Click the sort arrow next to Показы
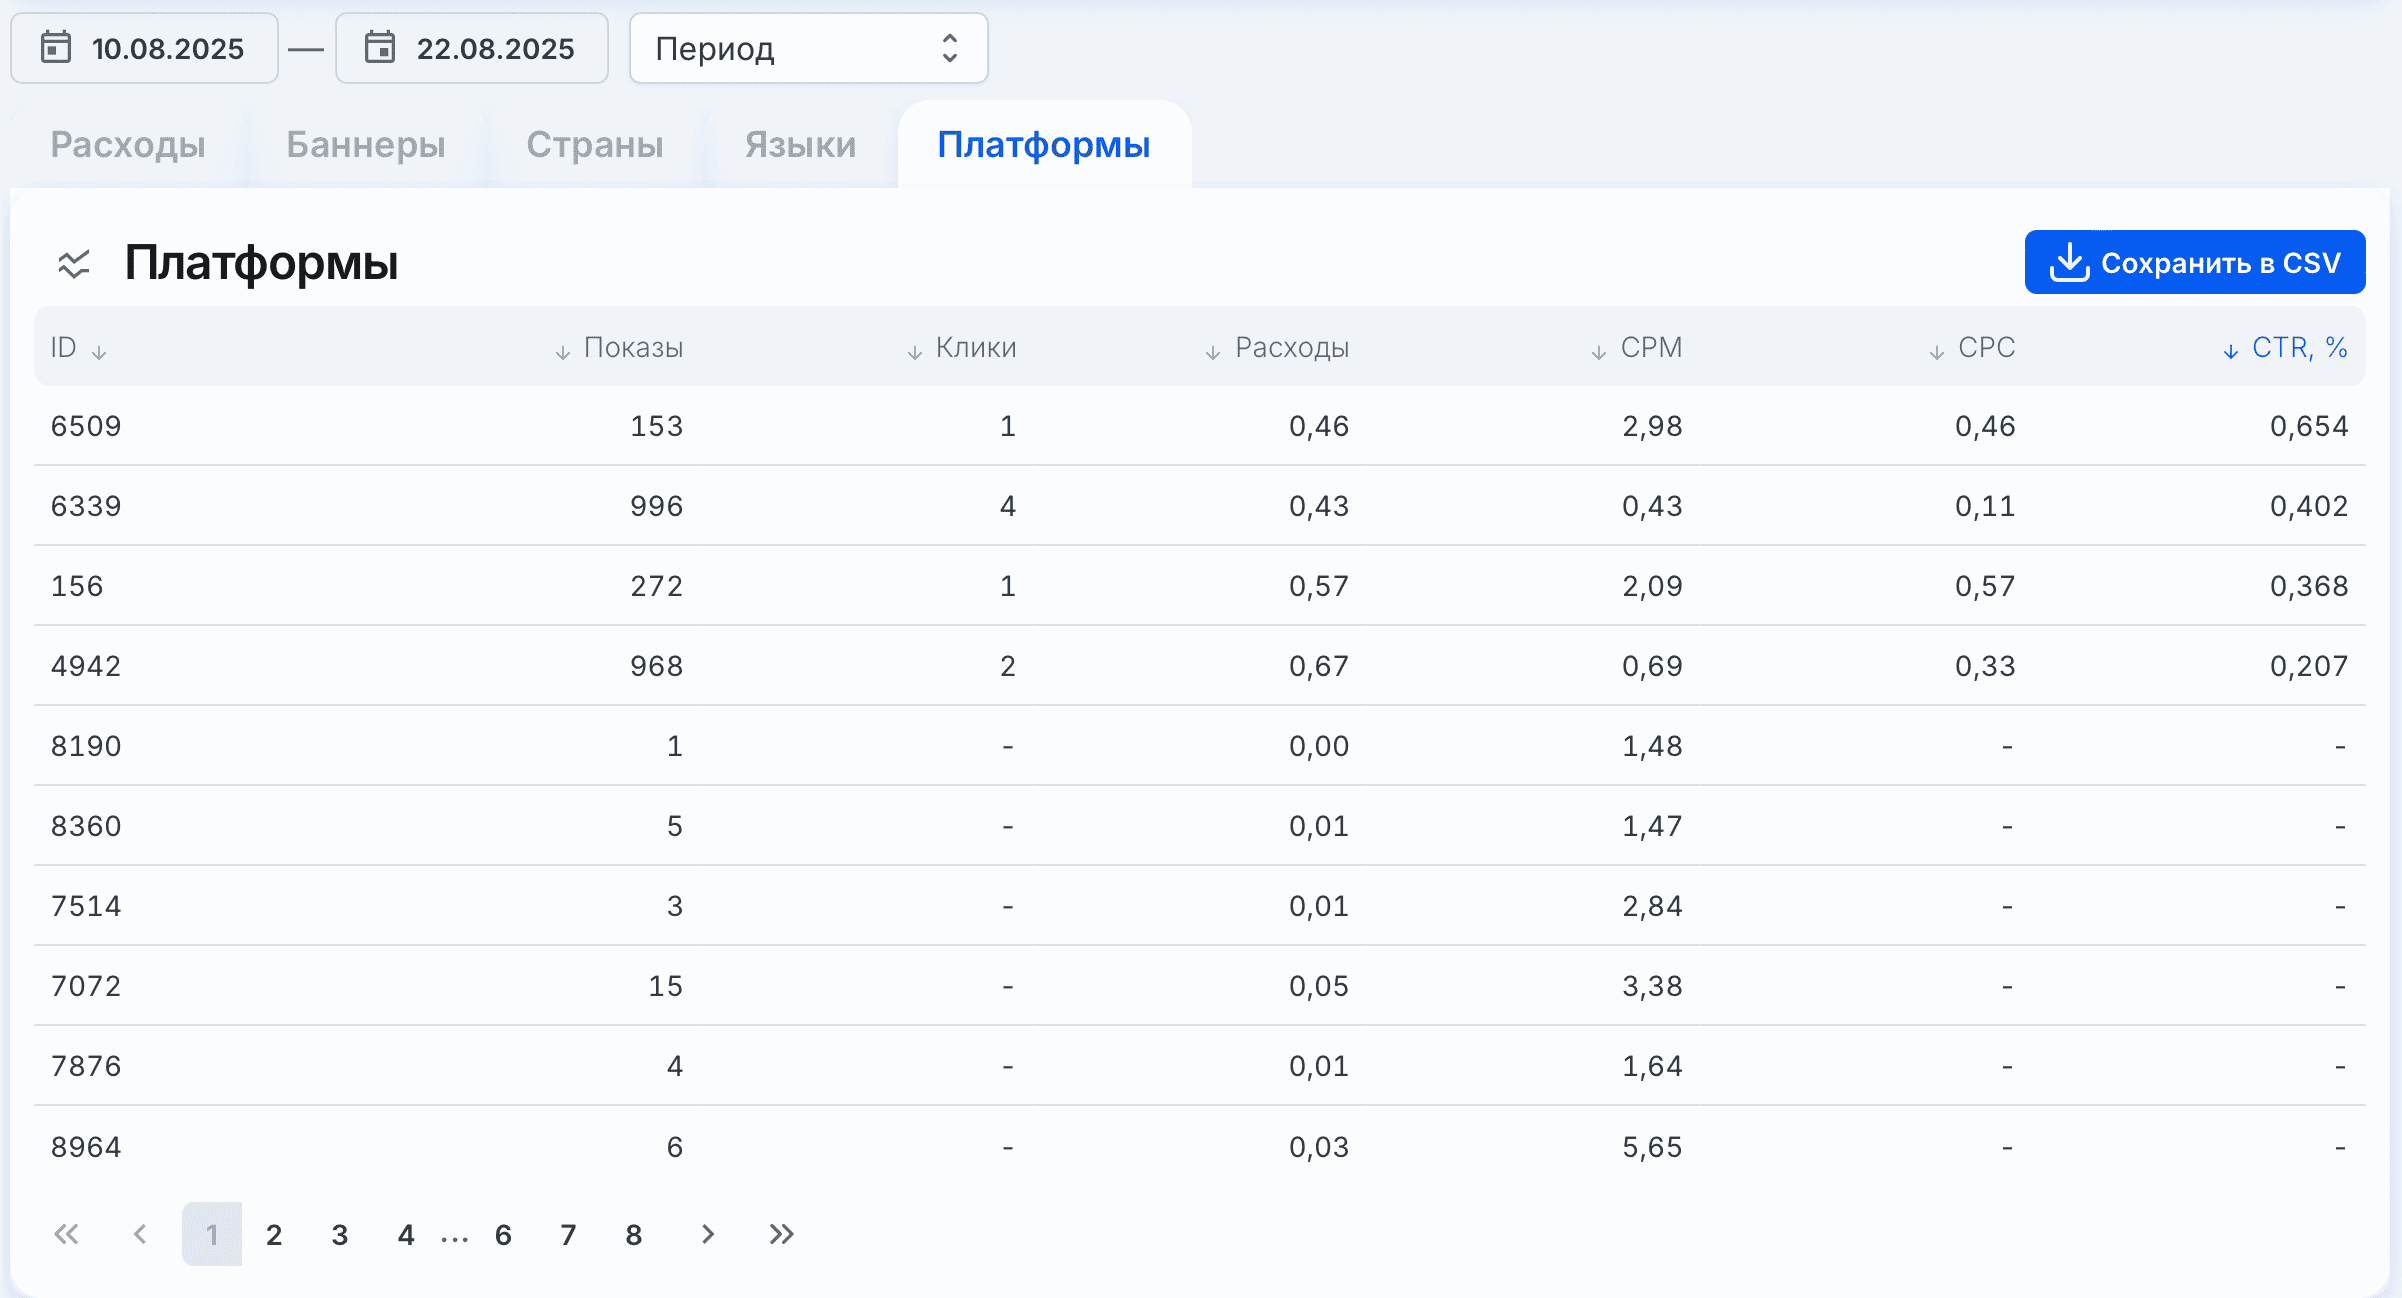The image size is (2402, 1298). 563,352
